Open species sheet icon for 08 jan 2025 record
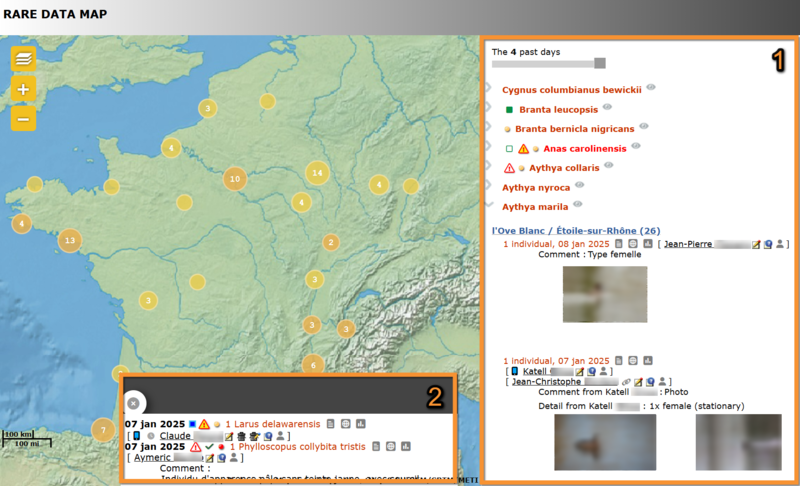This screenshot has height=486, width=800. pos(619,244)
